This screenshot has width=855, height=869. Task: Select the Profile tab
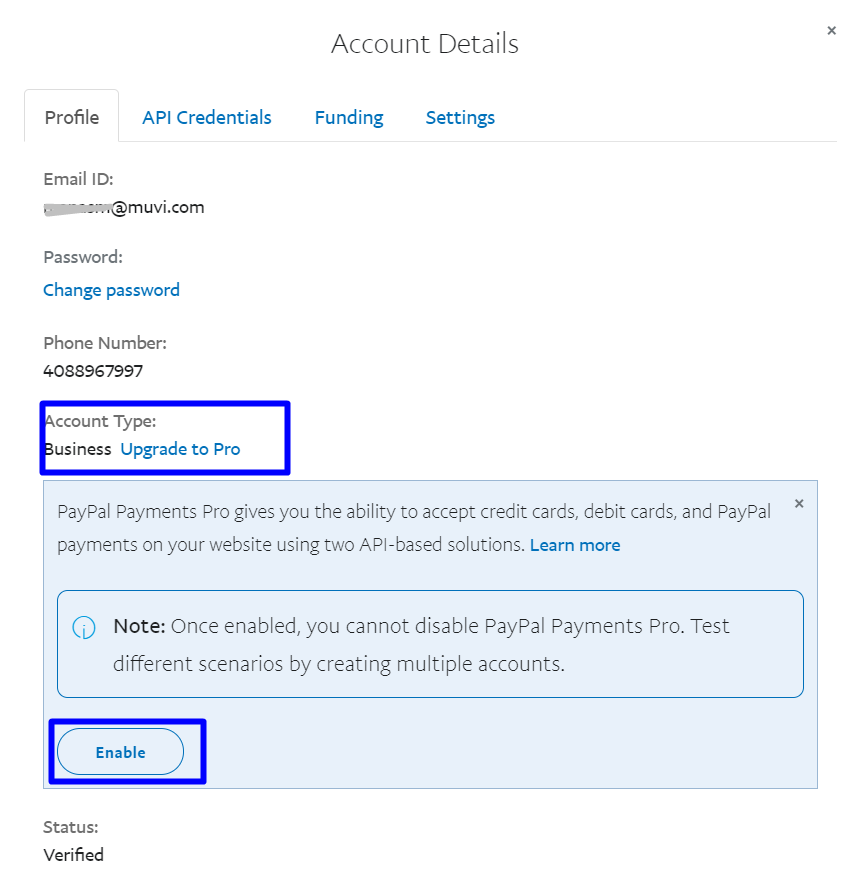coord(71,117)
